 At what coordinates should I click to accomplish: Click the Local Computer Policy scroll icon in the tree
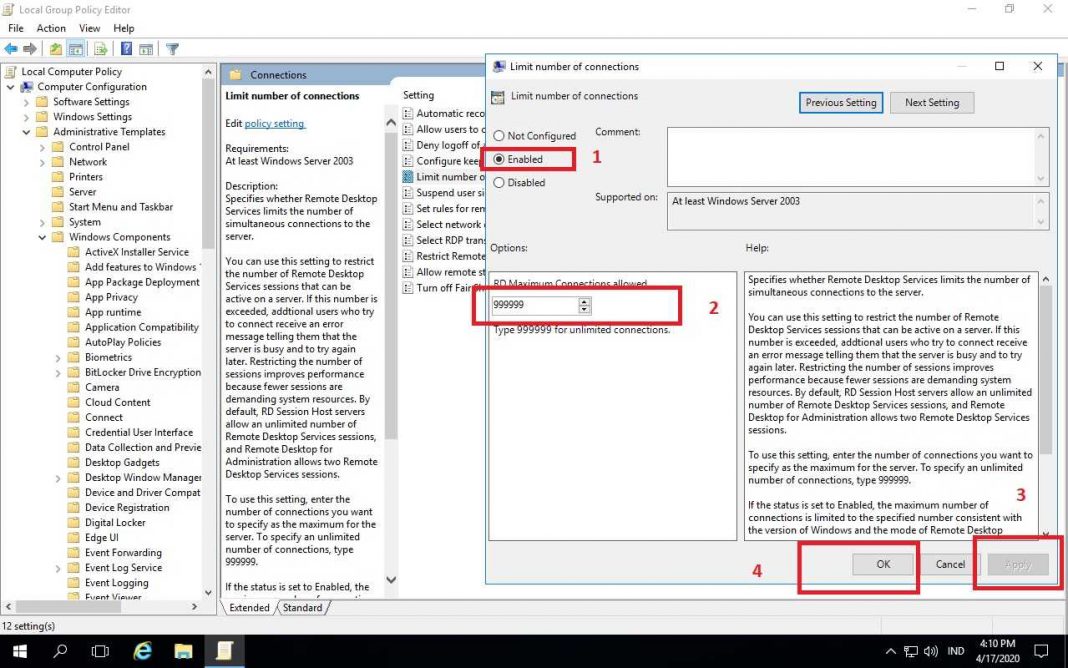click(10, 71)
